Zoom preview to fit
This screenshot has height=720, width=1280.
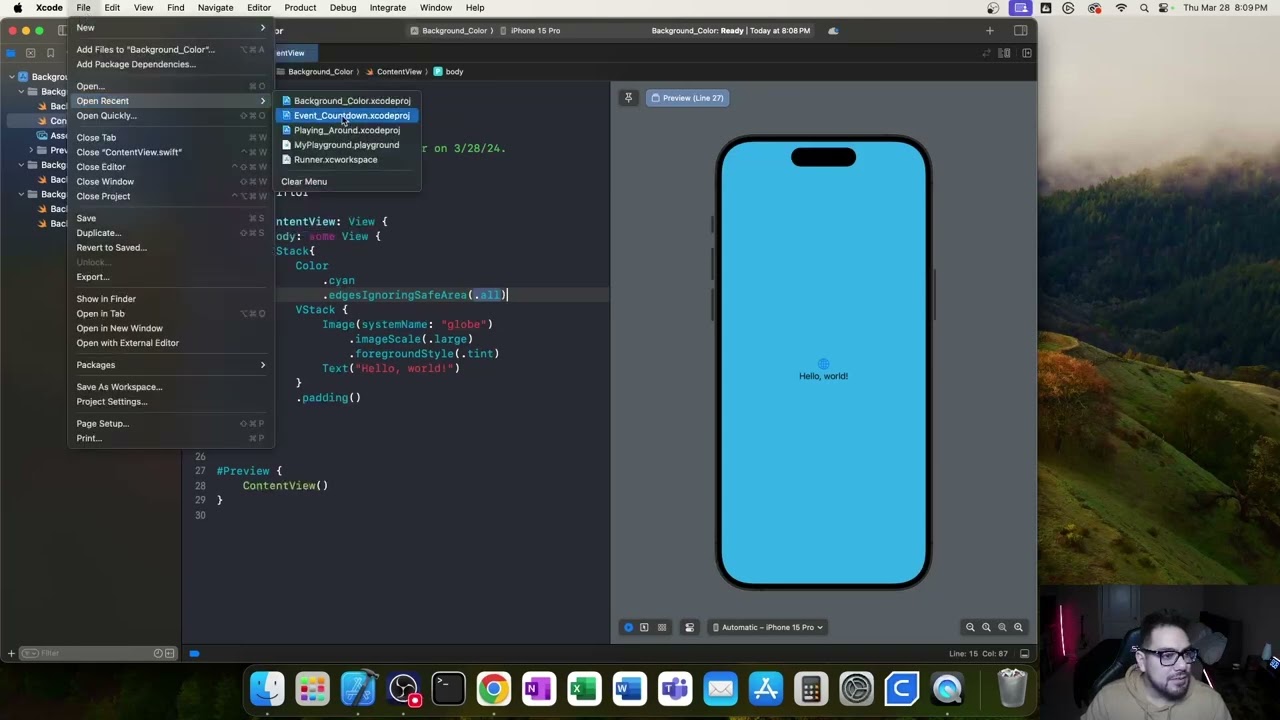1002,627
